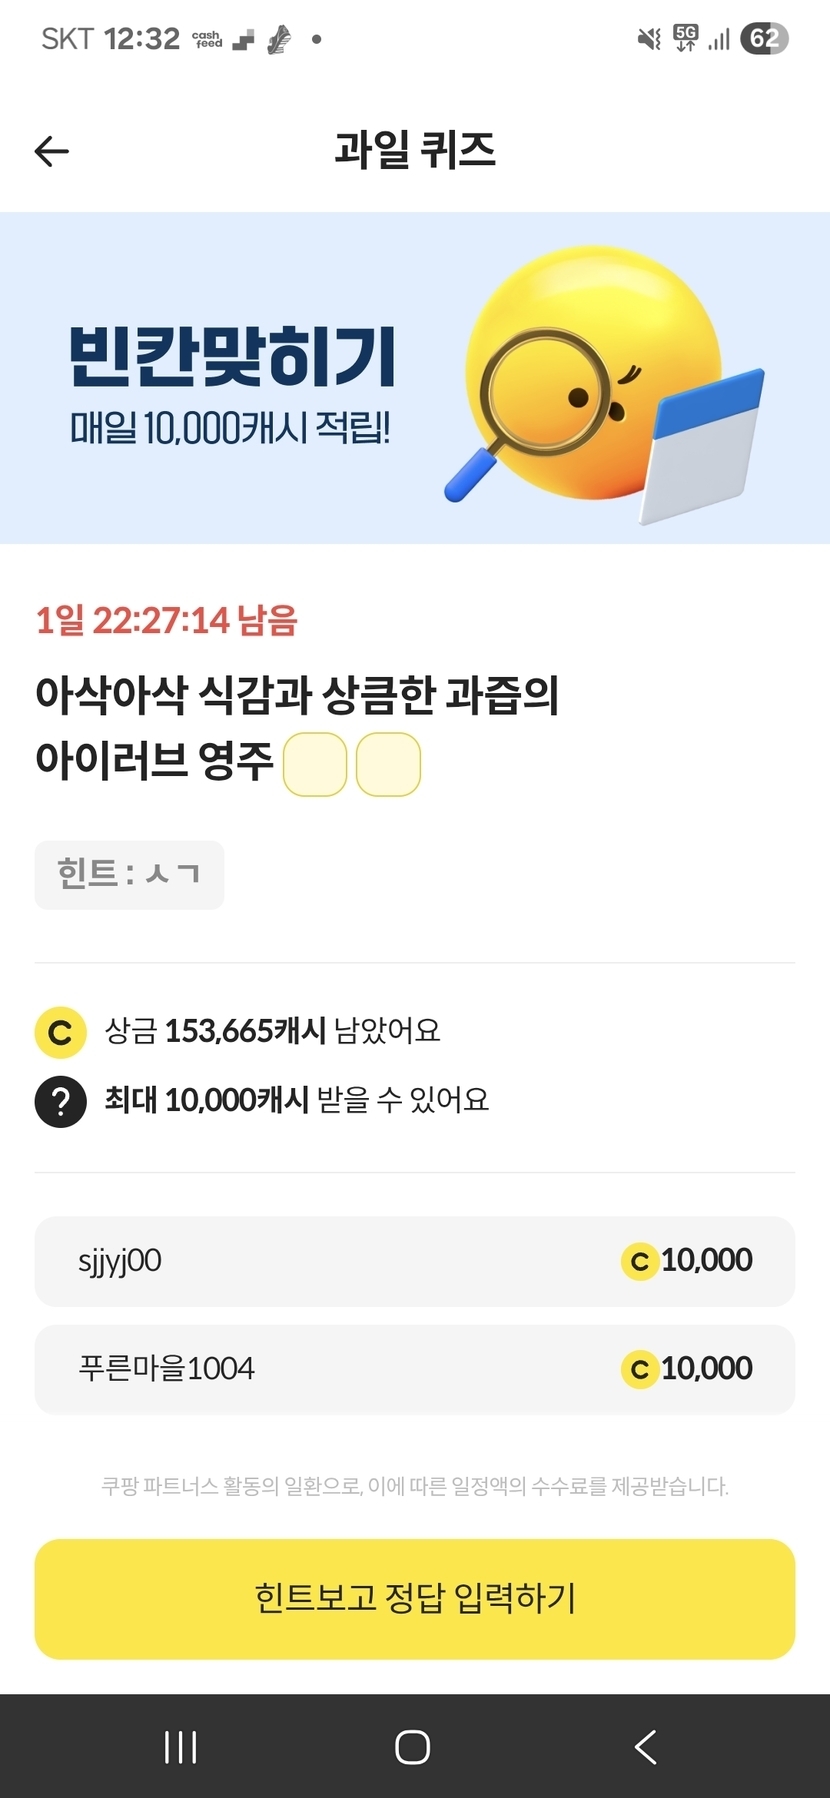Select the sjjyj00 winner row
830x1798 pixels.
point(414,1261)
